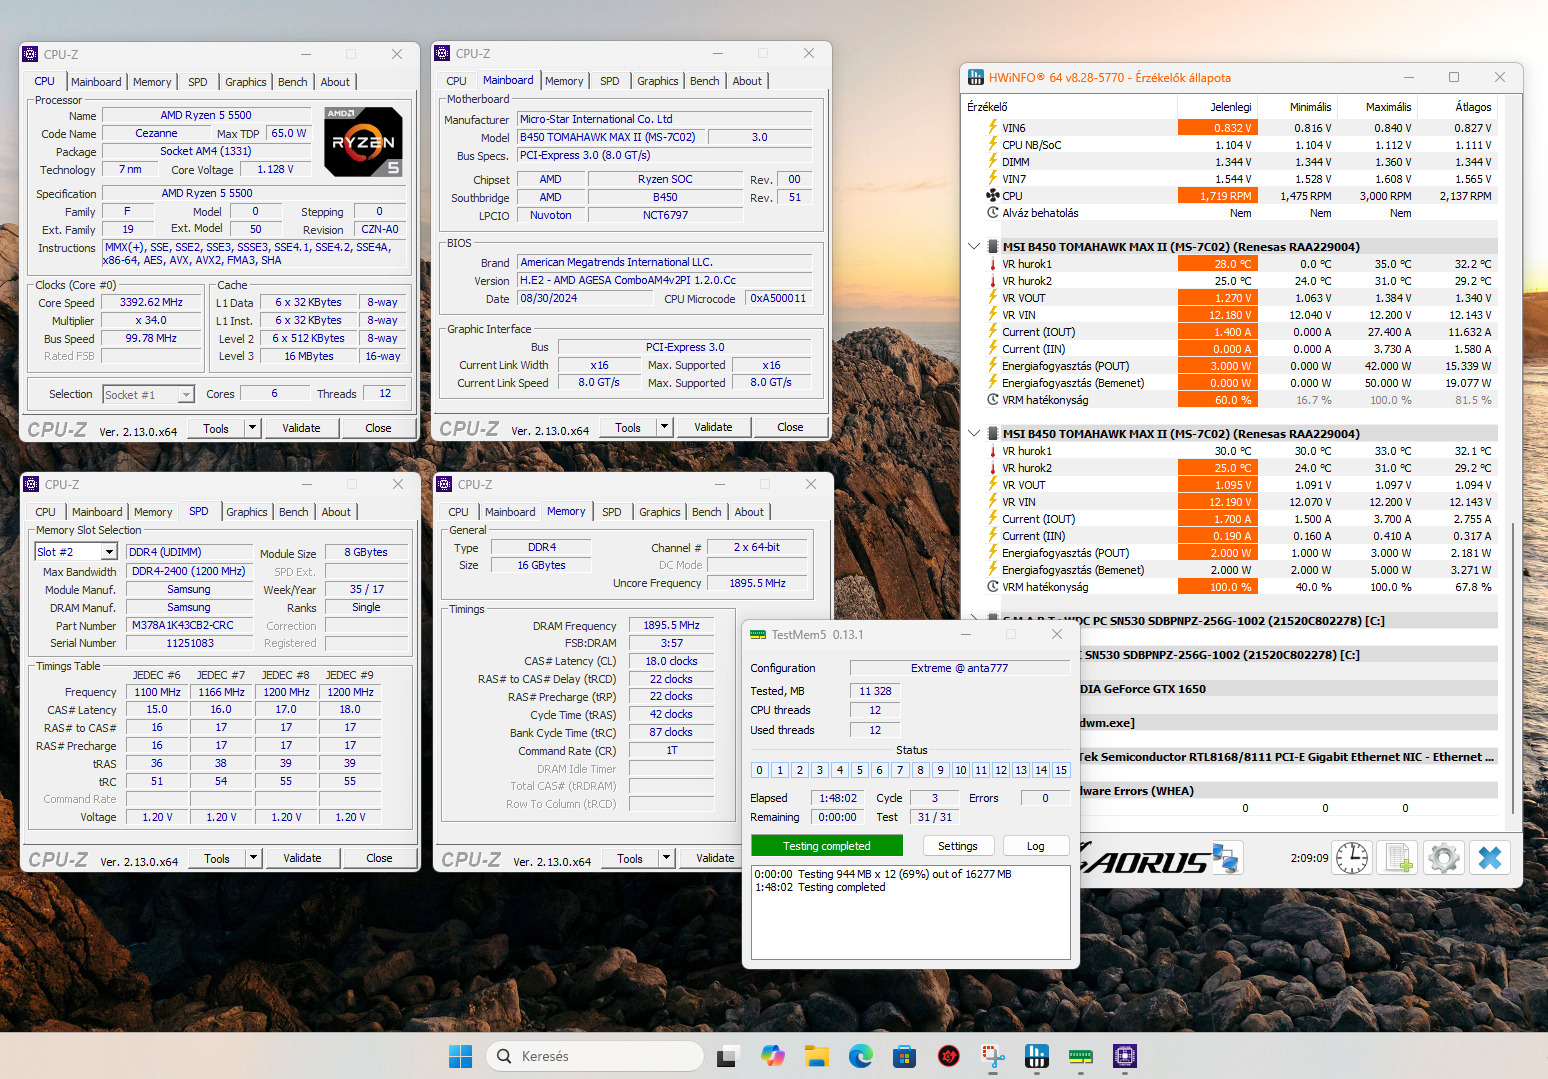1548x1079 pixels.
Task: Select the Hardware Errors (WHEA) group row
Action: pyautogui.click(x=1288, y=791)
